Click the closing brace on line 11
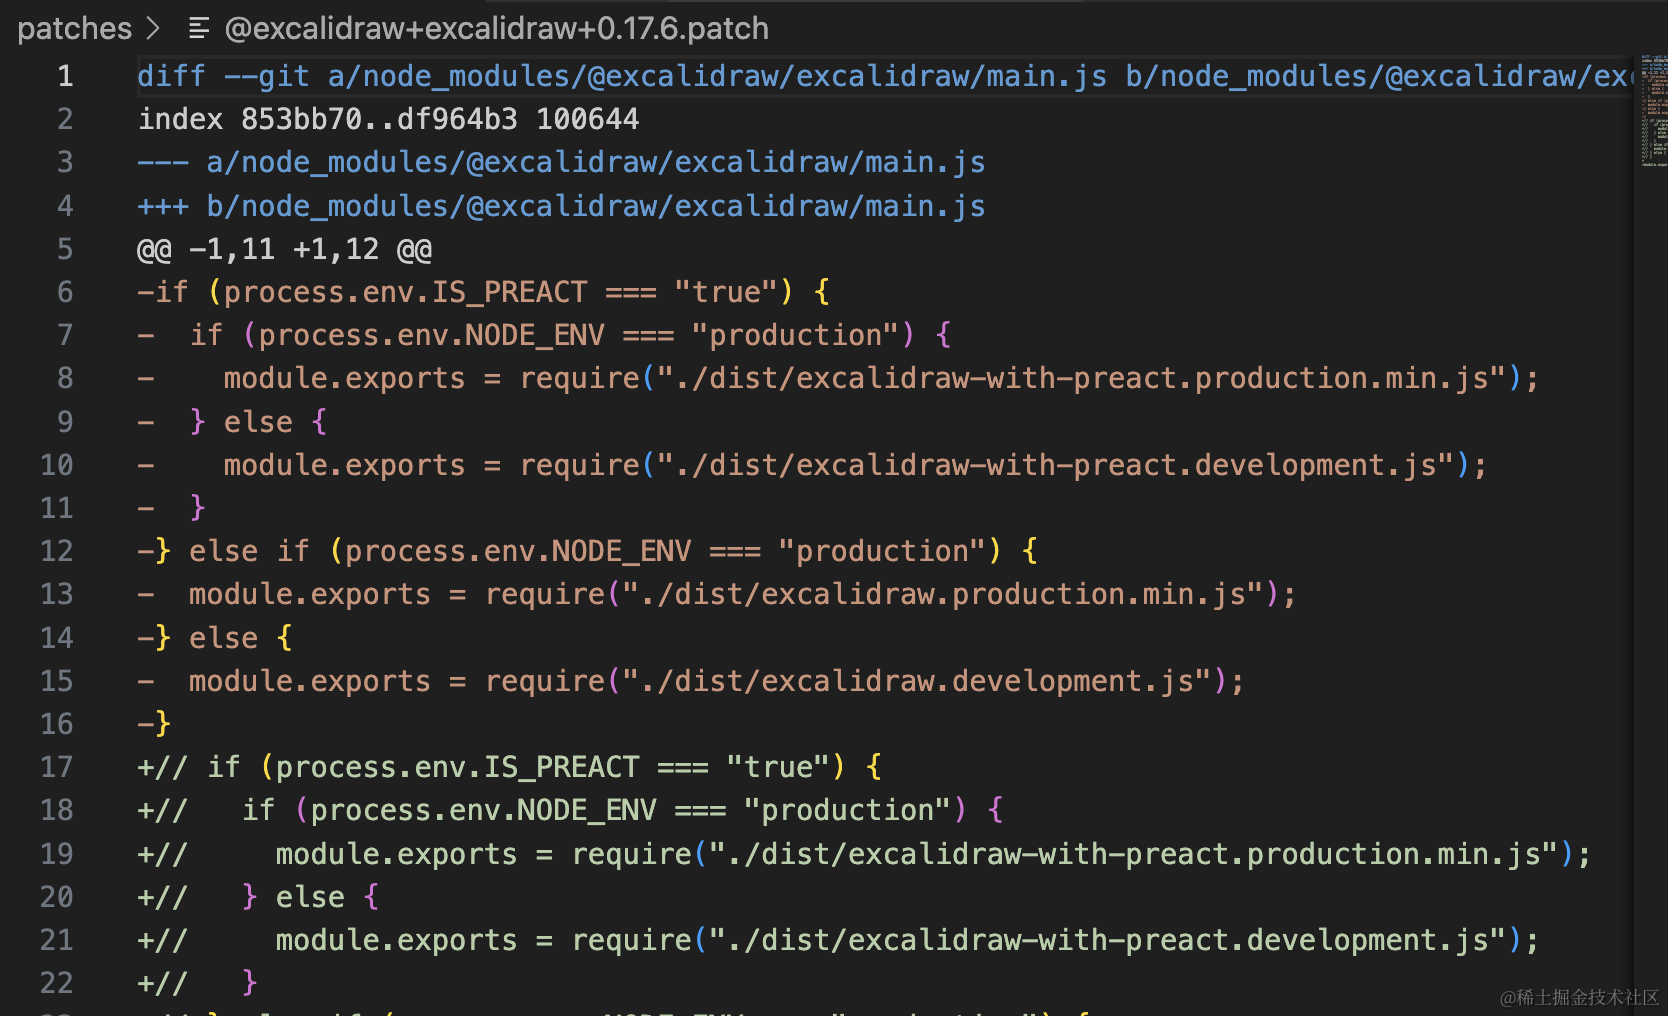Viewport: 1668px width, 1016px height. pyautogui.click(x=197, y=508)
